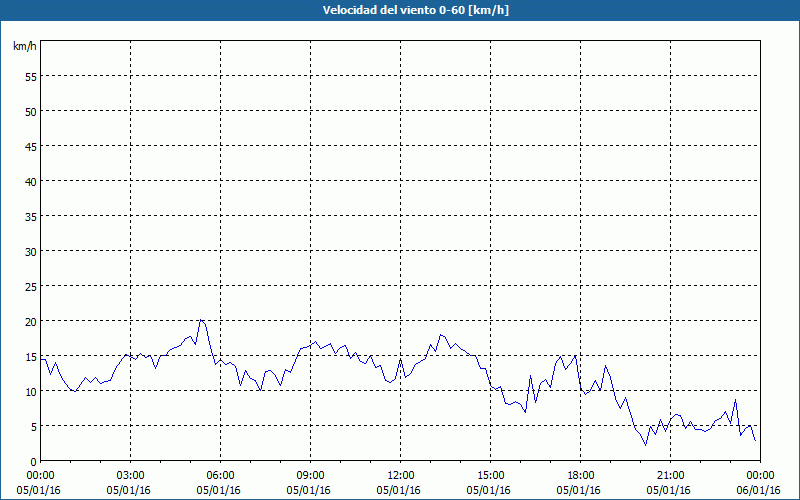800x500 pixels.
Task: Click the y-axis value 55
Action: (31, 77)
